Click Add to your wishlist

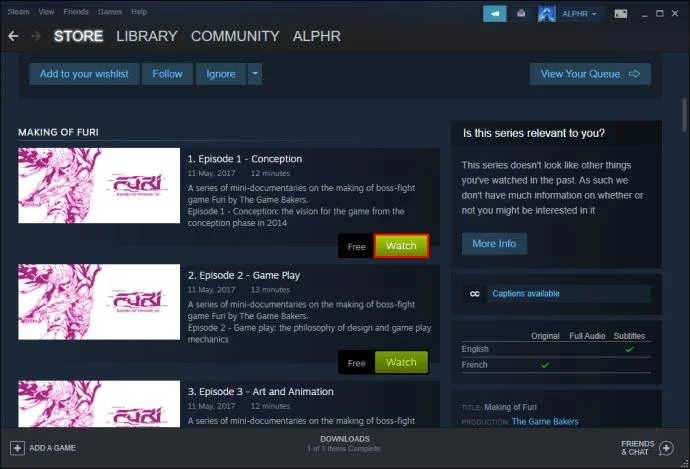[x=84, y=74]
